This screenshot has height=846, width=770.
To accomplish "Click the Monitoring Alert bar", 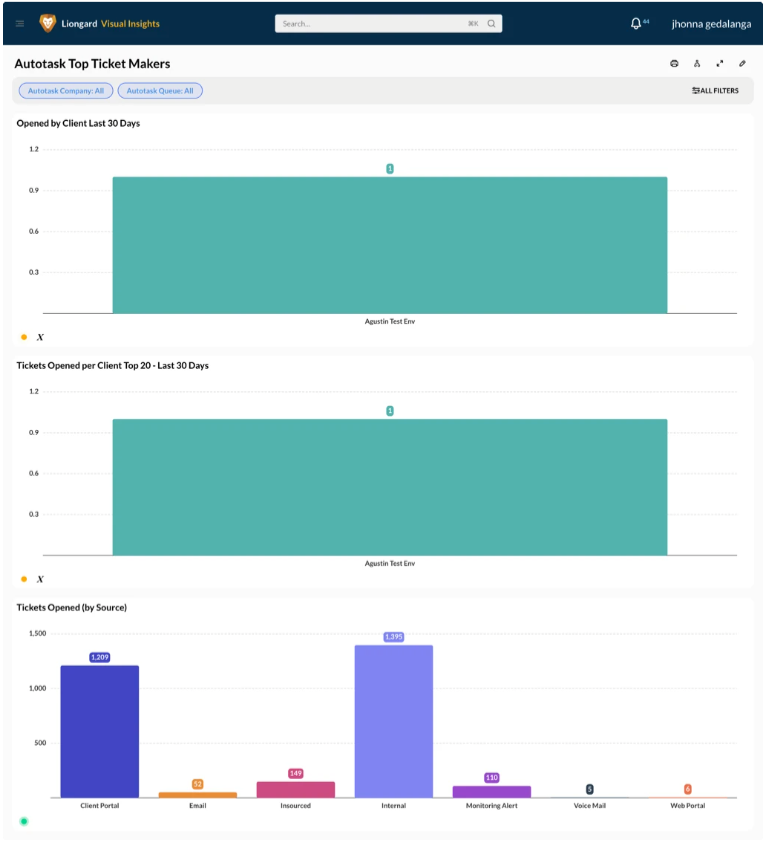I will tap(492, 792).
